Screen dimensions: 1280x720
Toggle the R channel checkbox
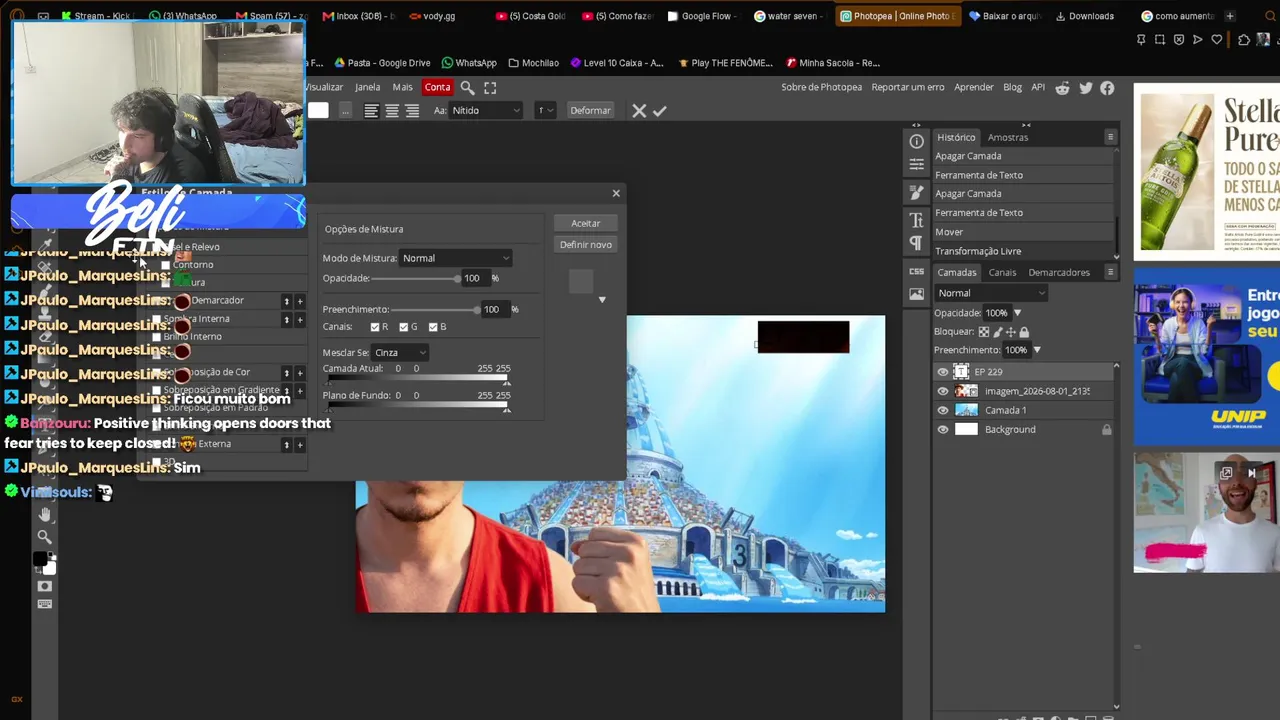[x=375, y=327]
